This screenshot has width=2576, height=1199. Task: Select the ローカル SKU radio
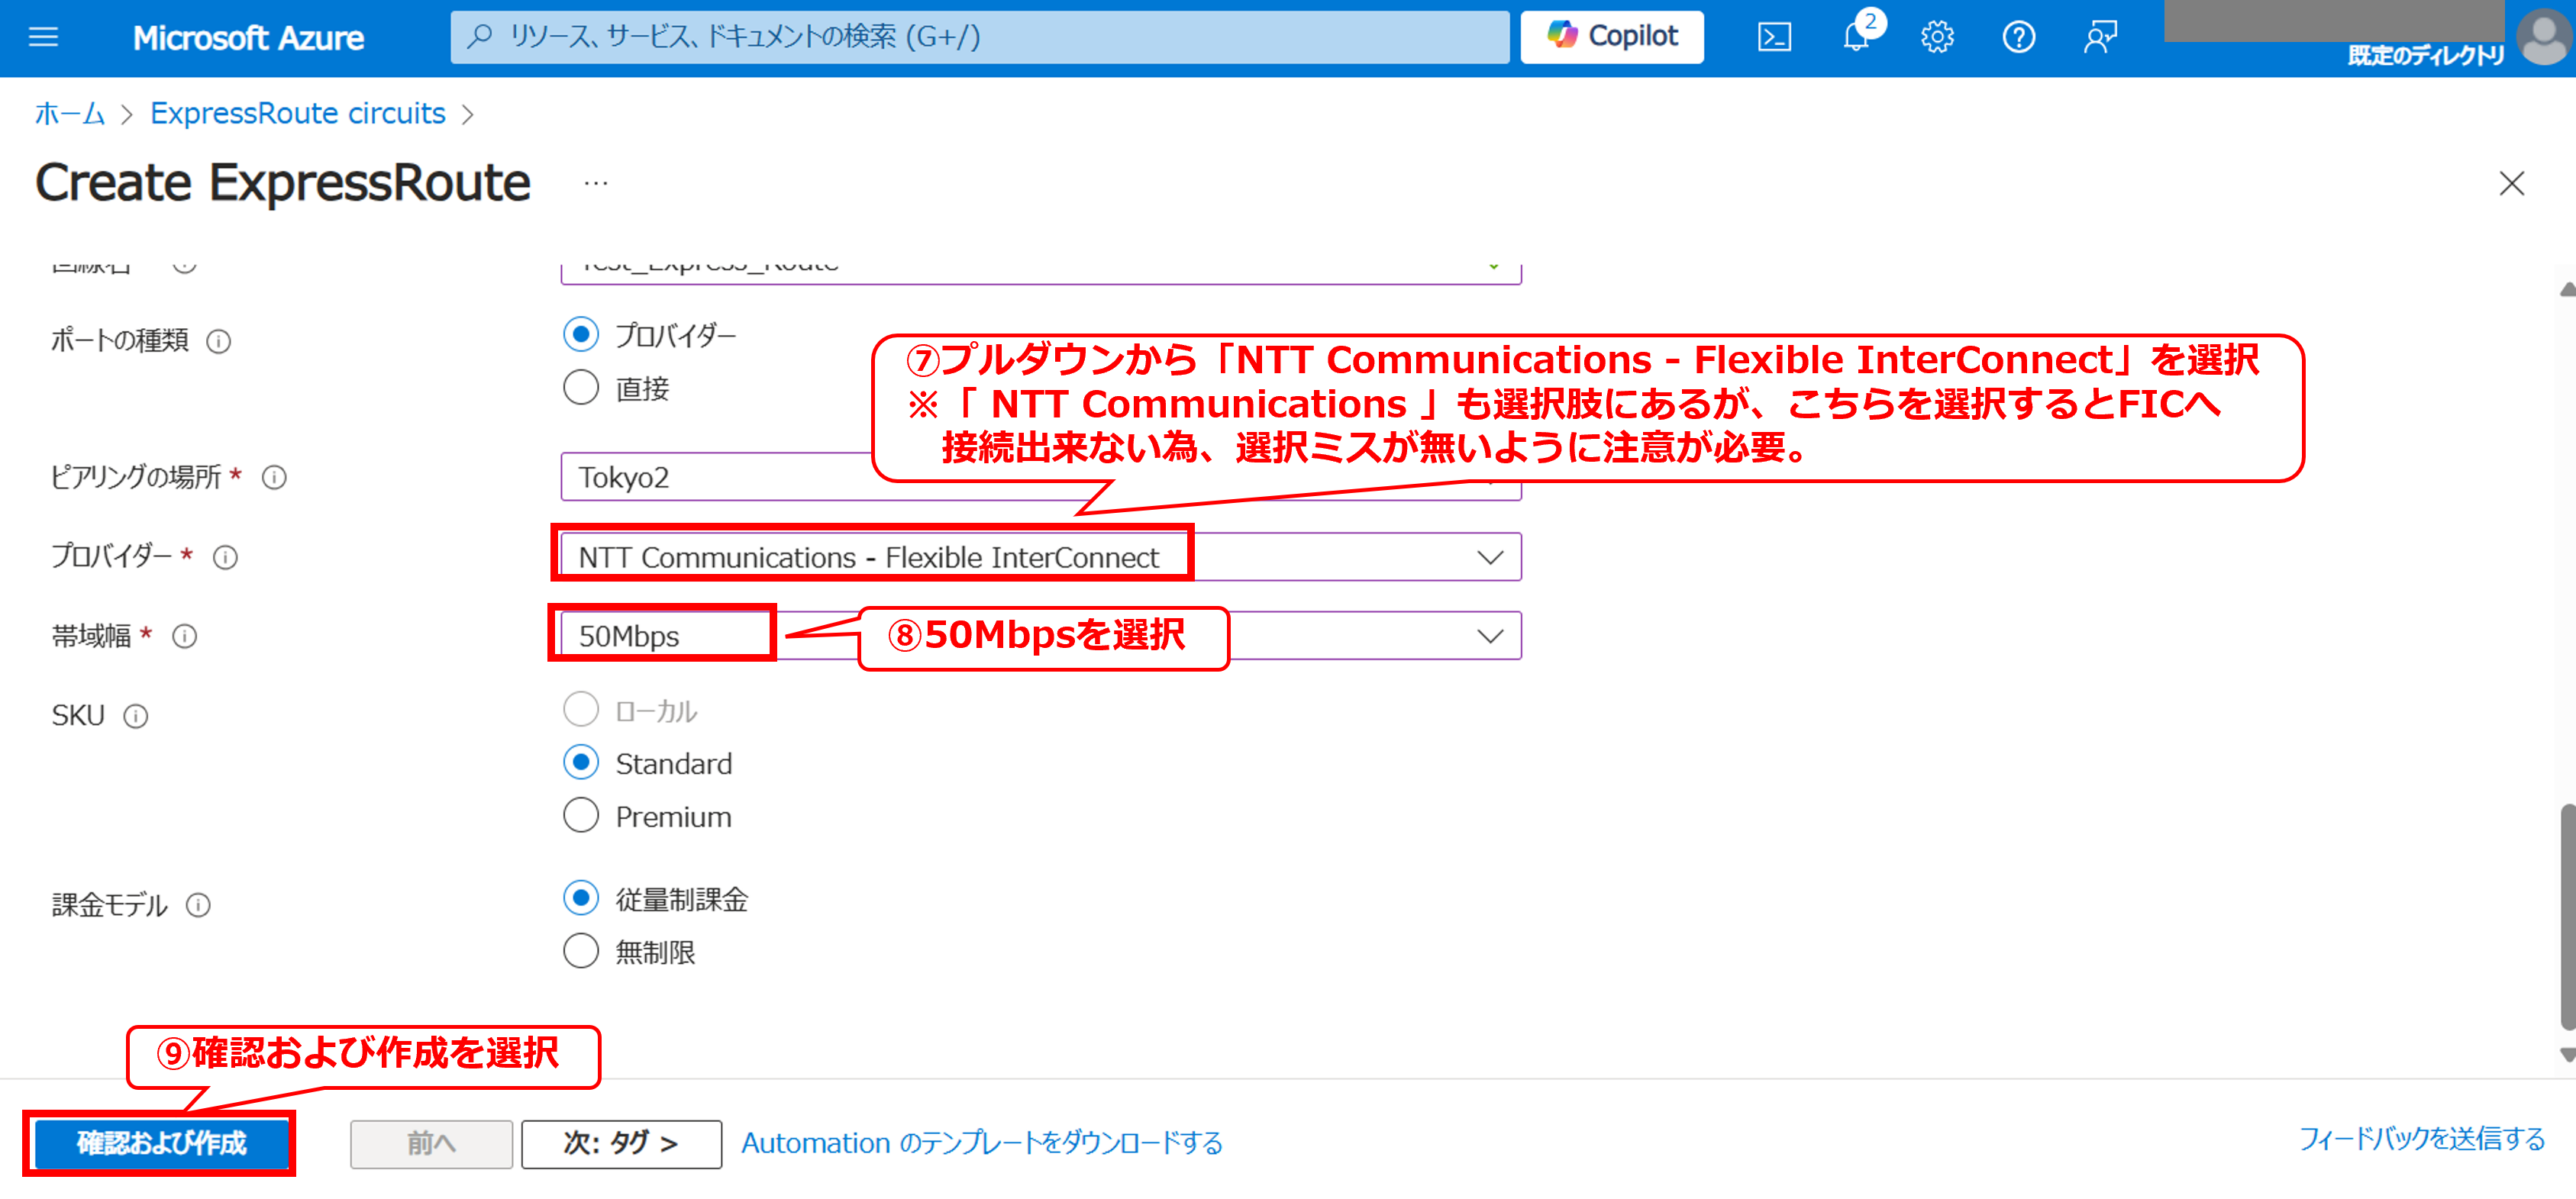[x=581, y=709]
